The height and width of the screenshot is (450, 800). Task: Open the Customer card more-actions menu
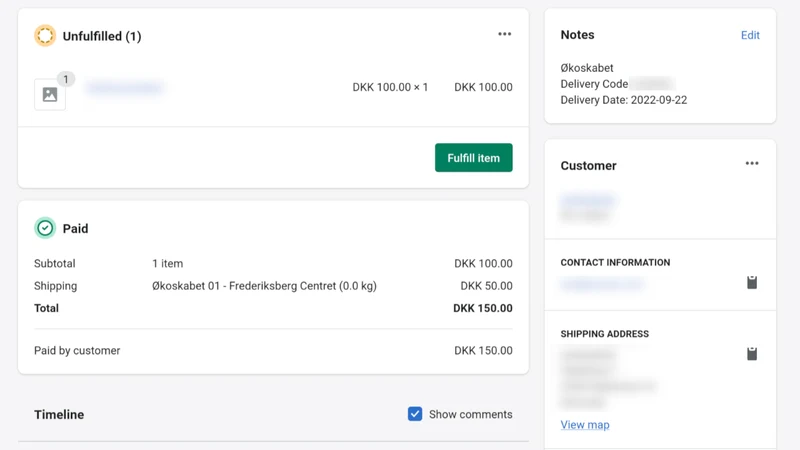(752, 164)
